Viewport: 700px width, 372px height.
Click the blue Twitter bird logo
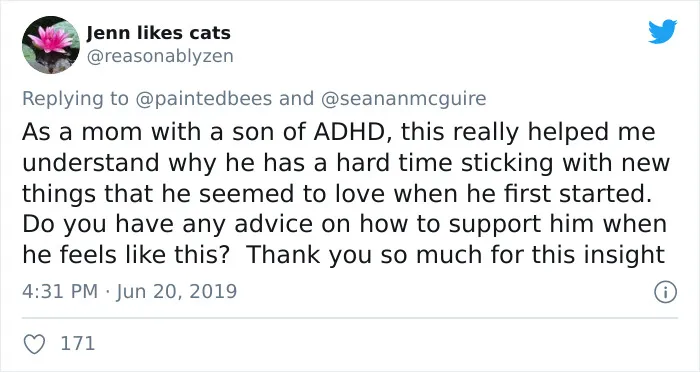662,31
